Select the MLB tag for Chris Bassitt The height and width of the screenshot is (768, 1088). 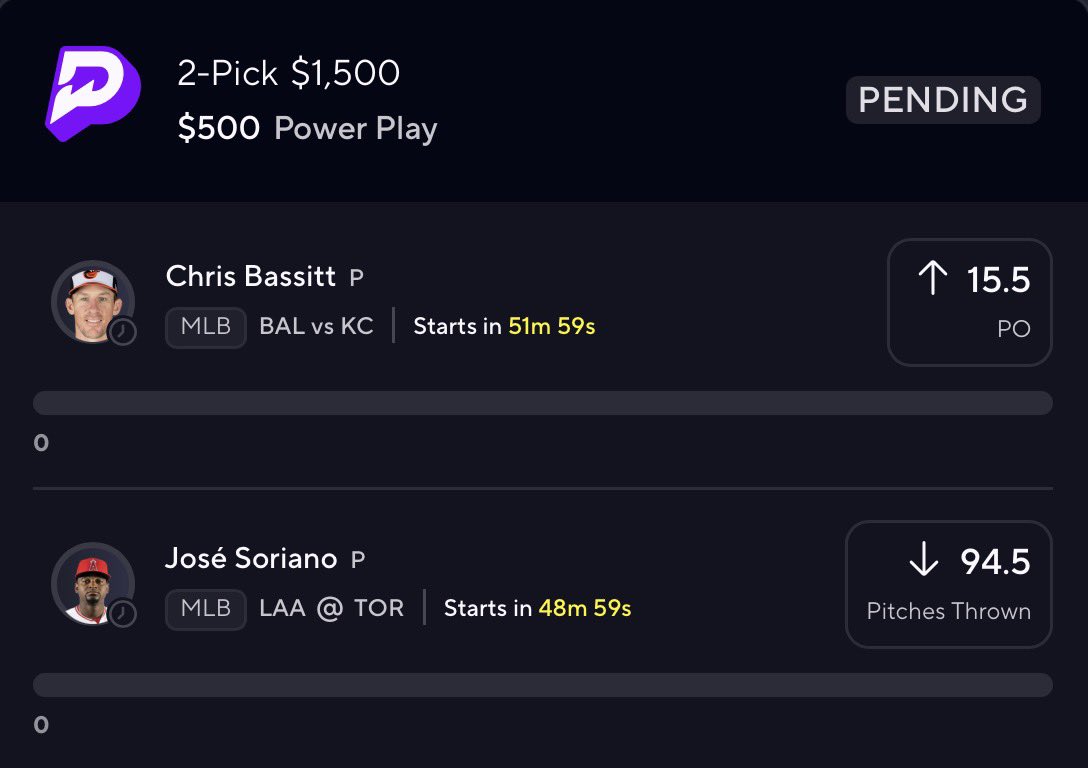[x=206, y=327]
